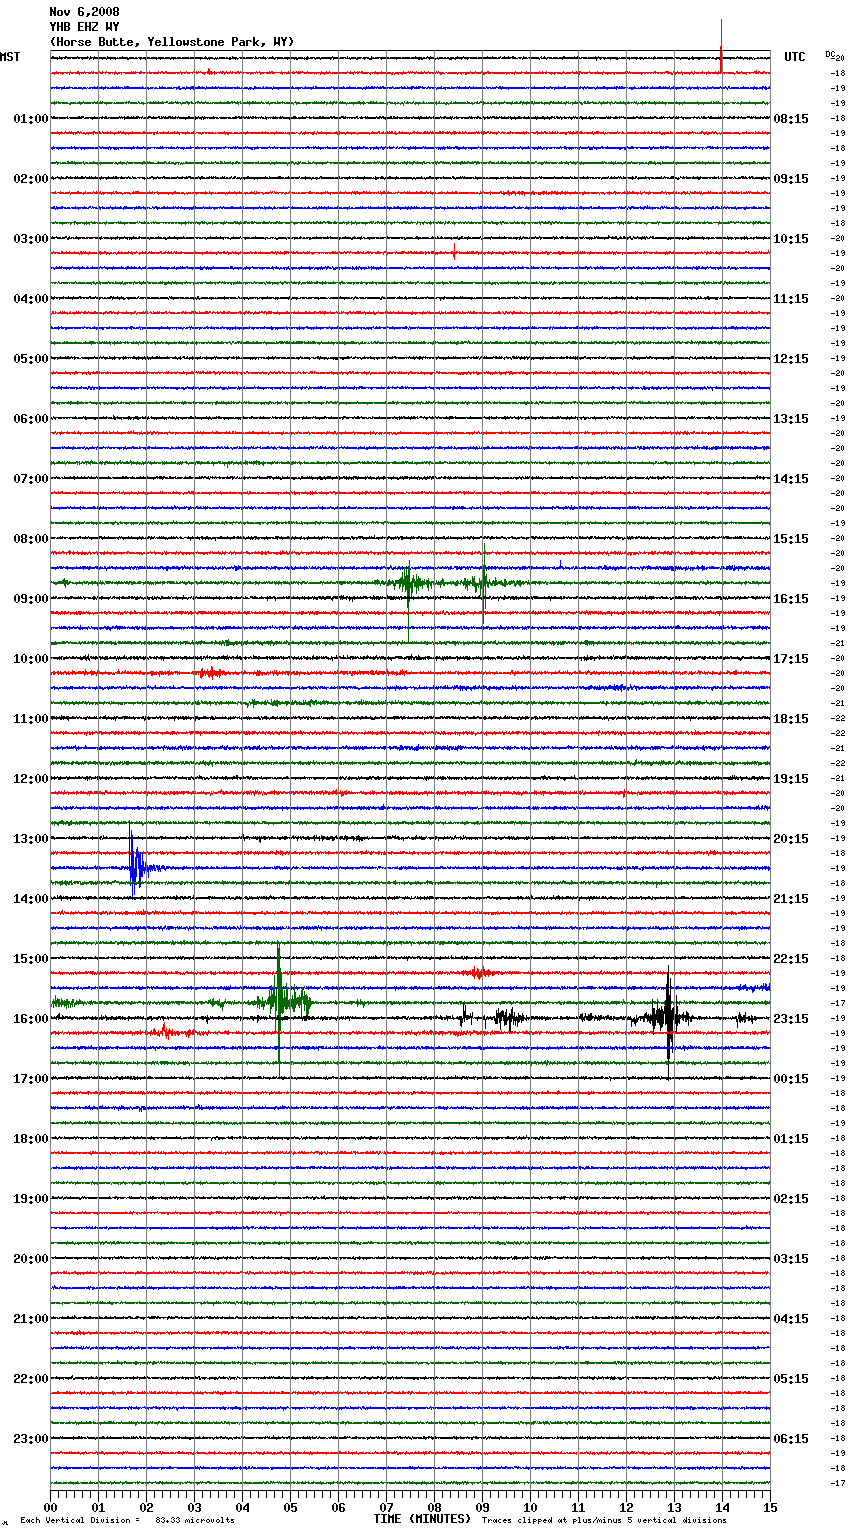This screenshot has width=850, height=1534.
Task: Click the 'Nov 6,2008' date header
Action: 84,12
